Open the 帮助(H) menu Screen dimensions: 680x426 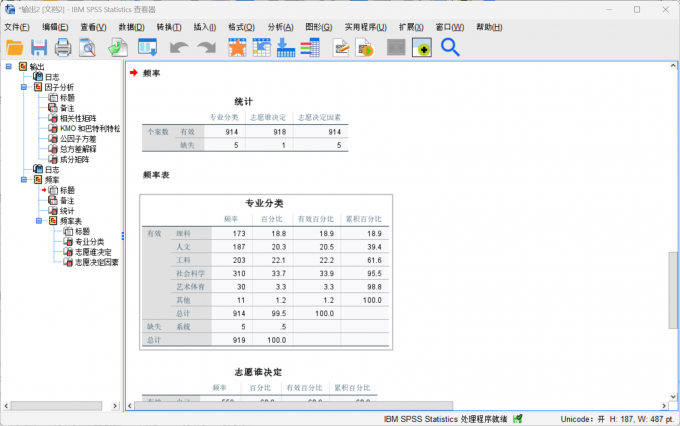pos(489,27)
